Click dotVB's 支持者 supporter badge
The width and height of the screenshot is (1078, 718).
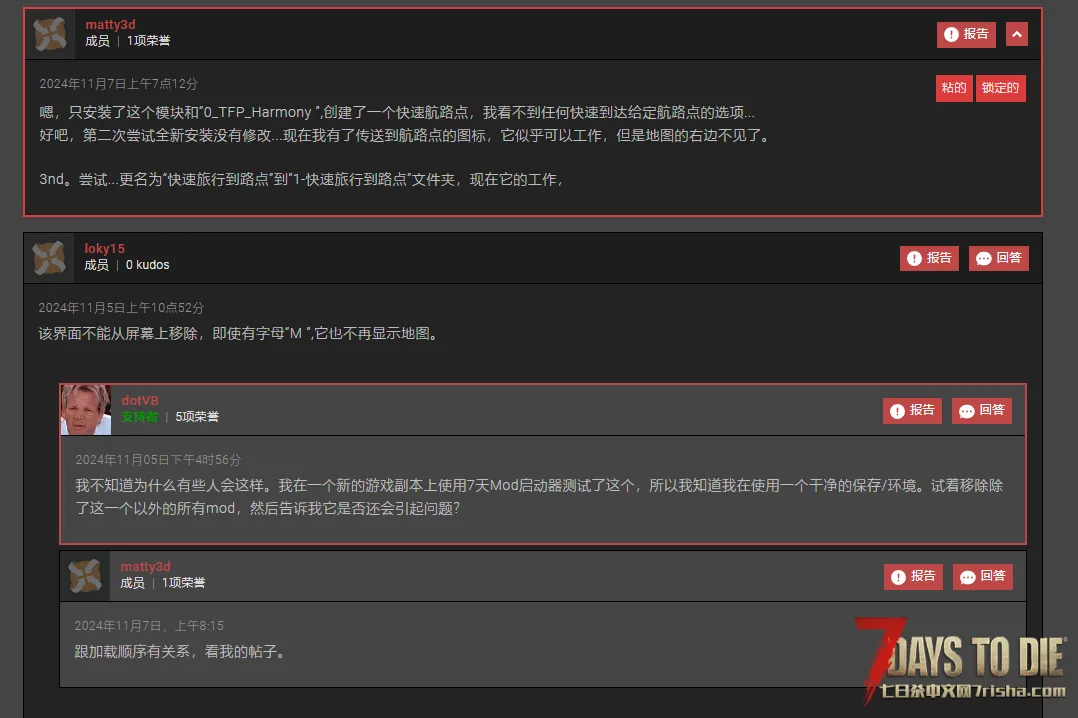click(x=140, y=417)
